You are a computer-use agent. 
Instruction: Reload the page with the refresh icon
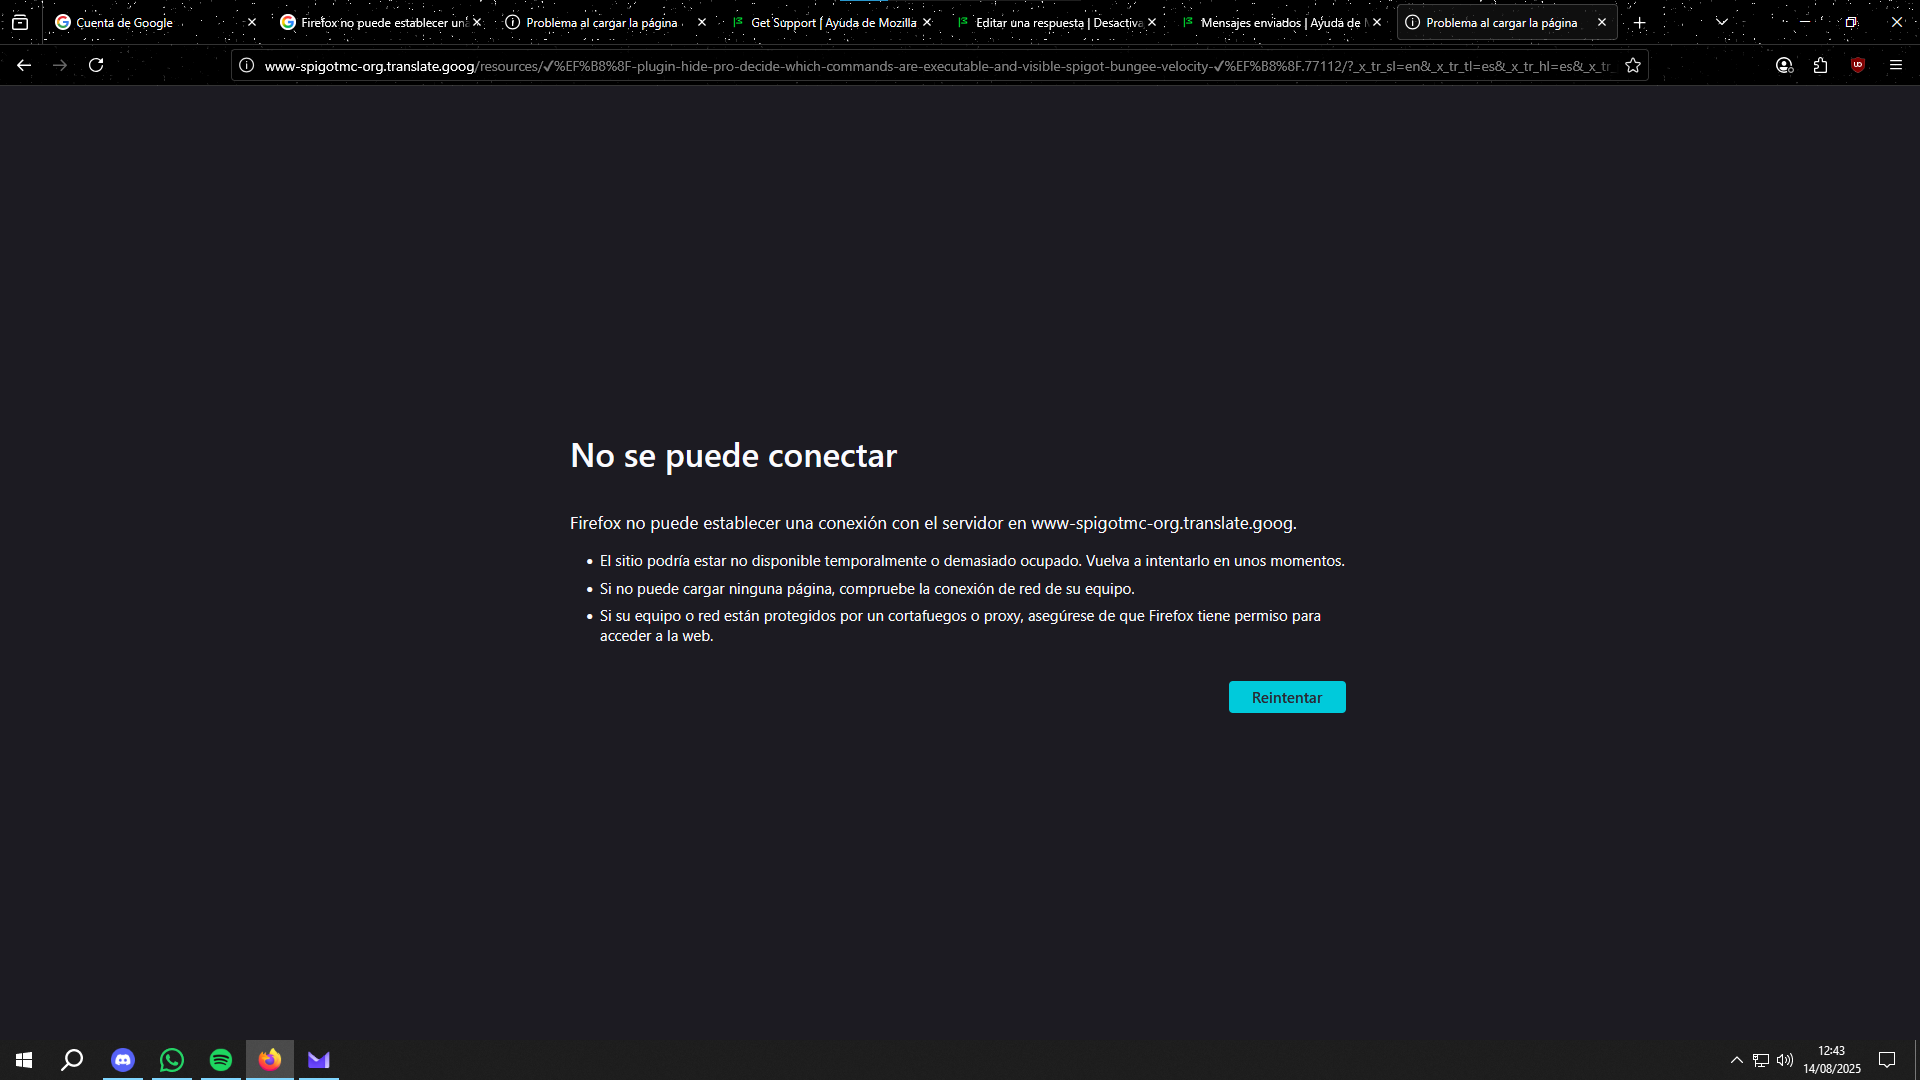96,65
